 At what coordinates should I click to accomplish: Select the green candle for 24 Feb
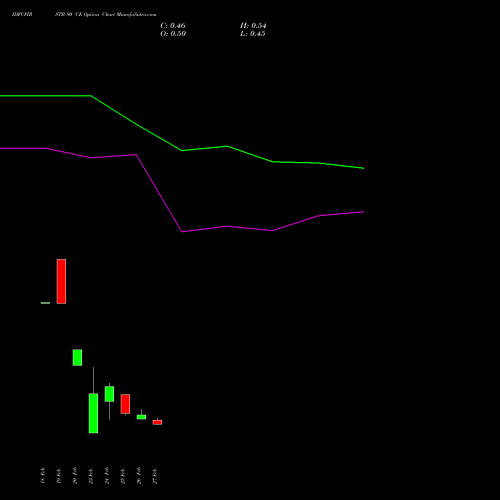[x=109, y=394]
